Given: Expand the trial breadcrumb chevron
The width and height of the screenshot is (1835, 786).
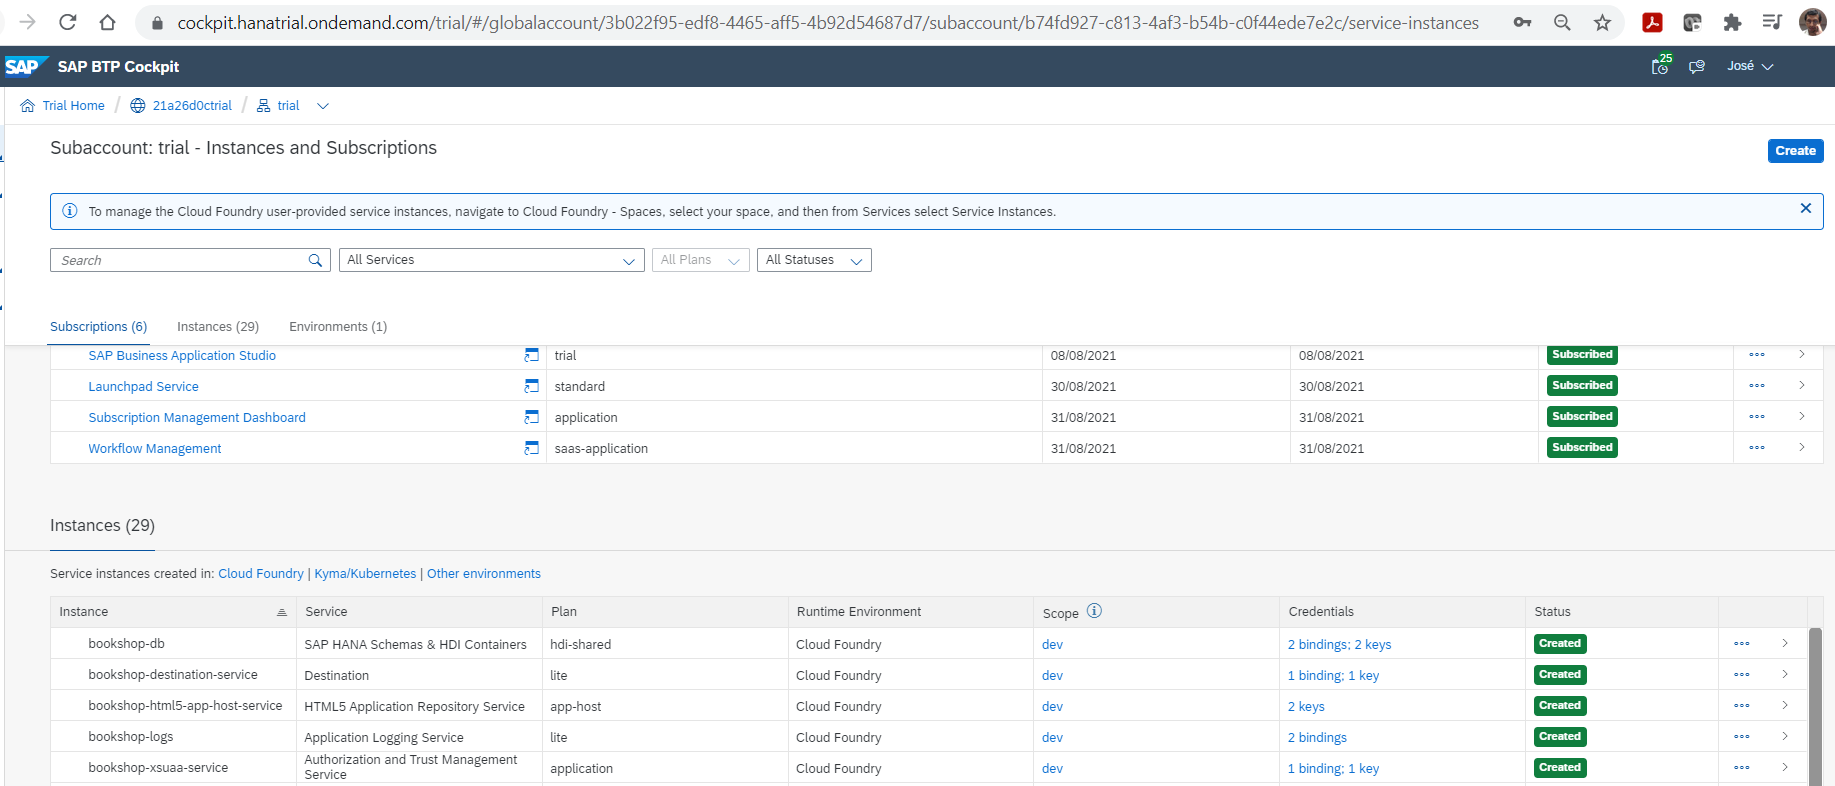Looking at the screenshot, I should (x=322, y=106).
